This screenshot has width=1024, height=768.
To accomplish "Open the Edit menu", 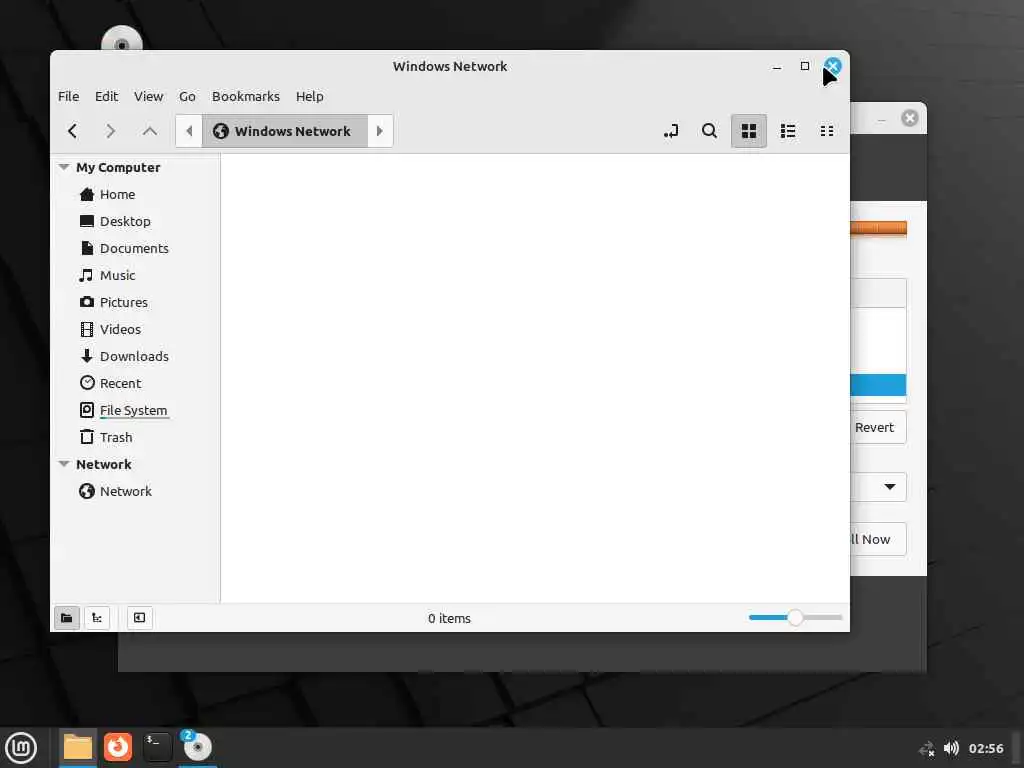I will [106, 97].
